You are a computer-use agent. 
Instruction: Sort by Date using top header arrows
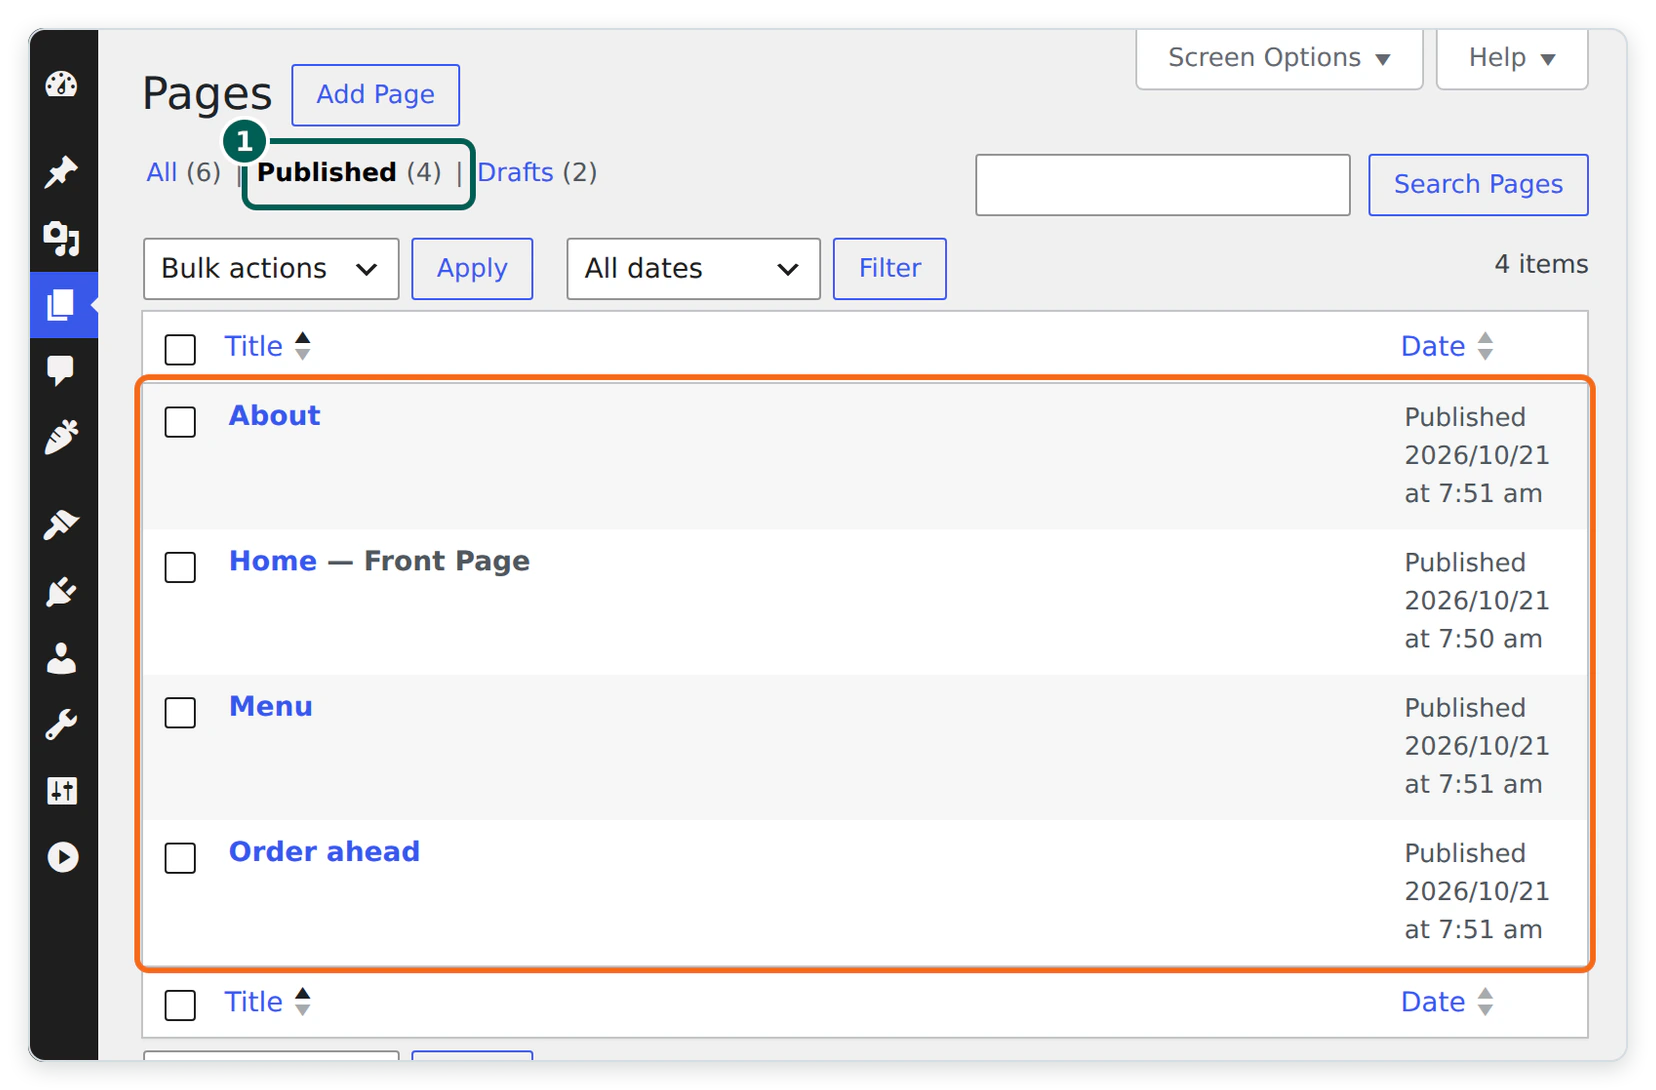(1485, 346)
